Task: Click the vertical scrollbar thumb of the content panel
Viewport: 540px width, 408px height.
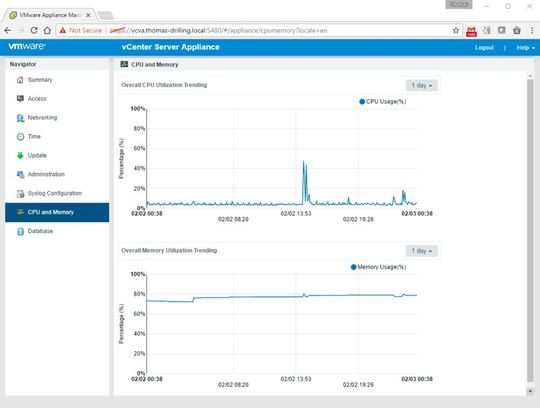Action: [x=530, y=231]
